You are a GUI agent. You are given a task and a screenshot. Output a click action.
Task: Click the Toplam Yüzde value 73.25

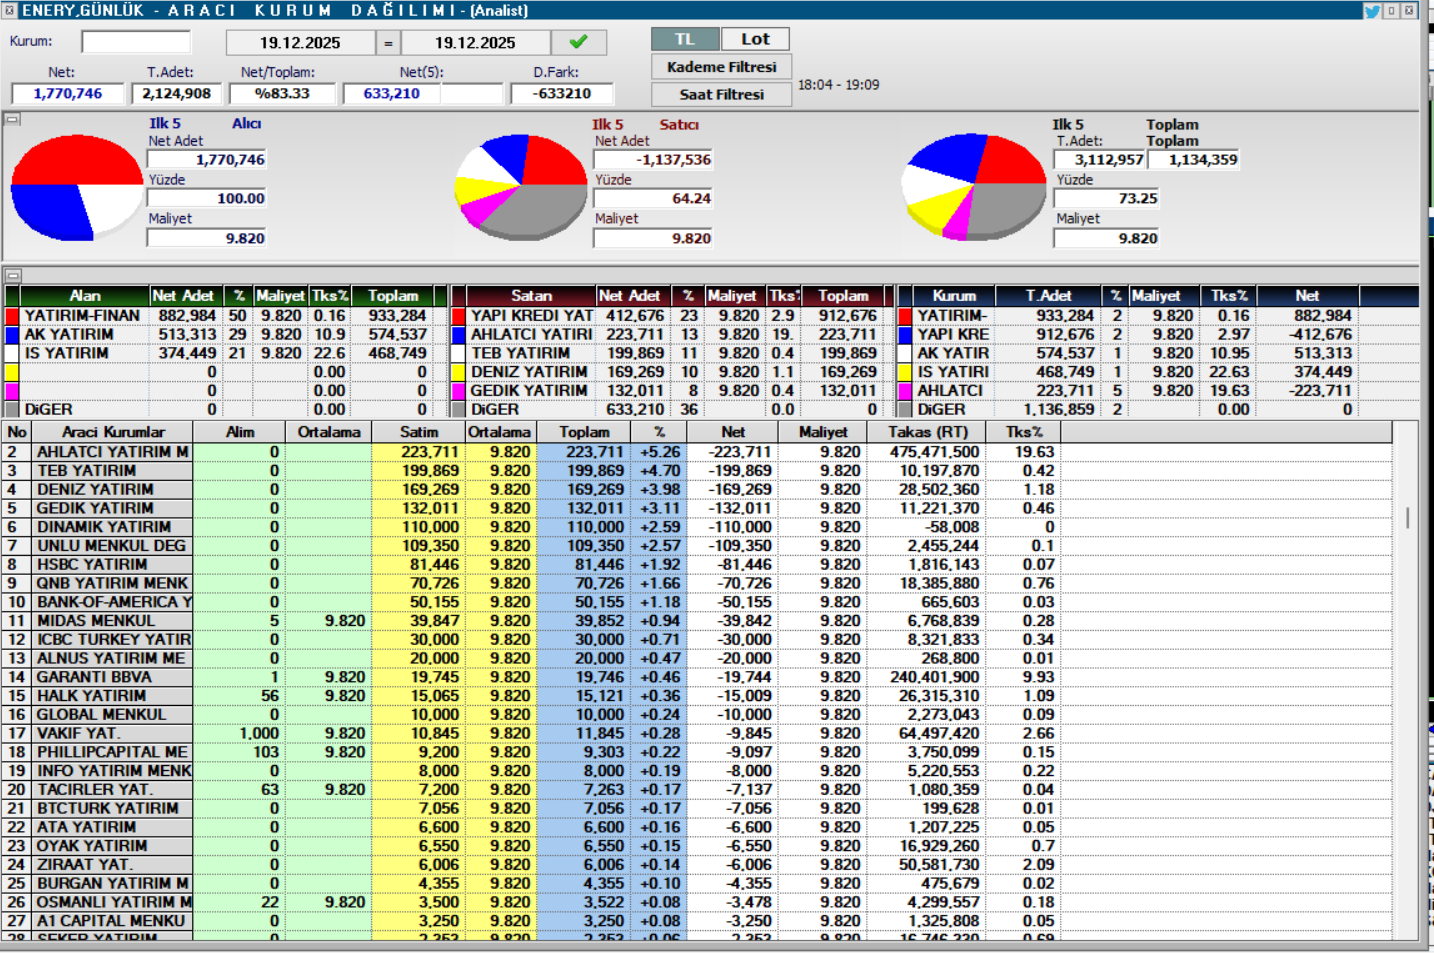(1106, 198)
